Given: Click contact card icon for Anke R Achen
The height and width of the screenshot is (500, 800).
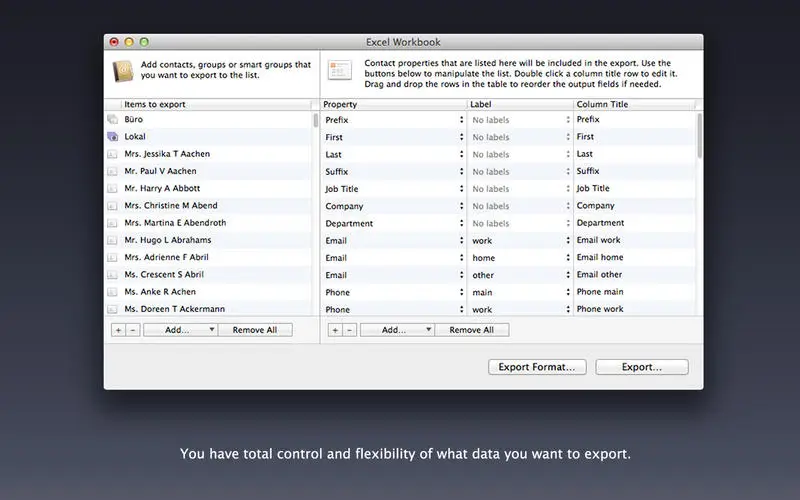Looking at the screenshot, I should click(x=112, y=292).
